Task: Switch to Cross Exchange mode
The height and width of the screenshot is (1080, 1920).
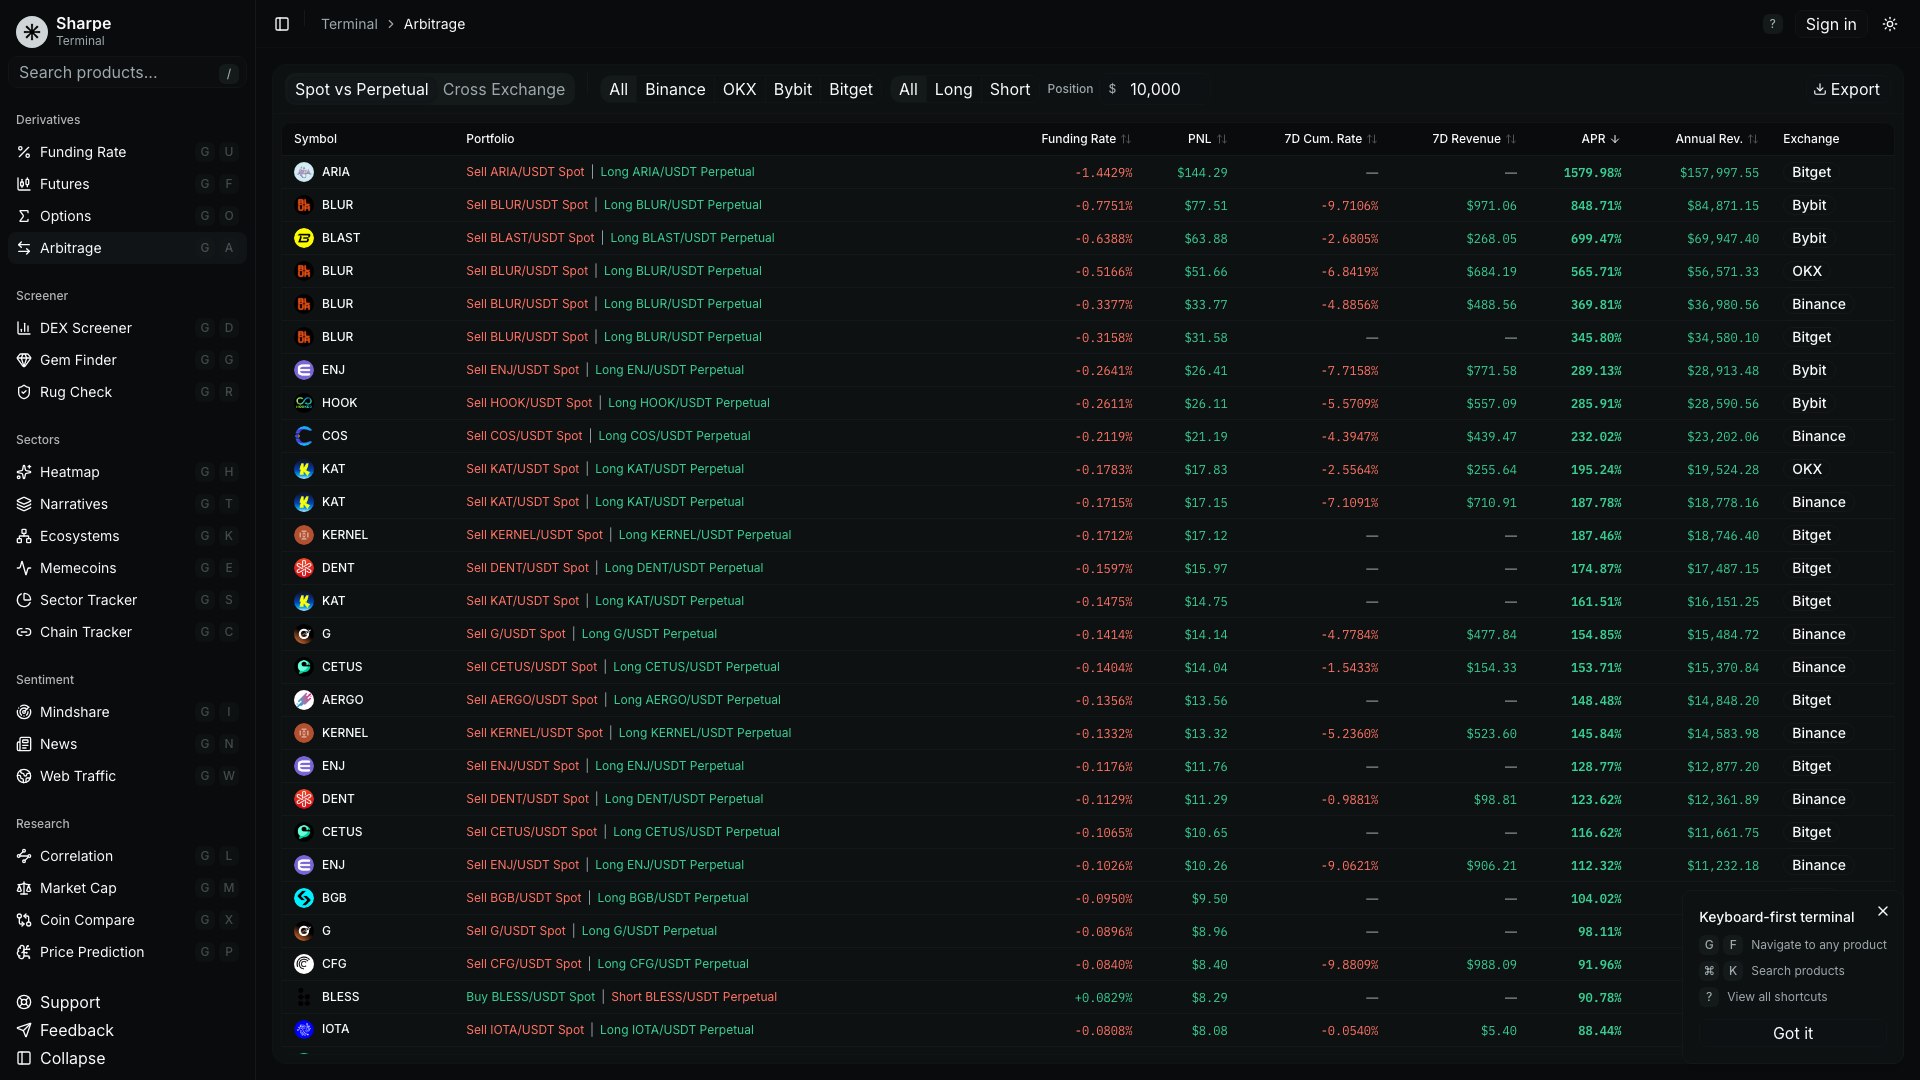Action: 503,89
